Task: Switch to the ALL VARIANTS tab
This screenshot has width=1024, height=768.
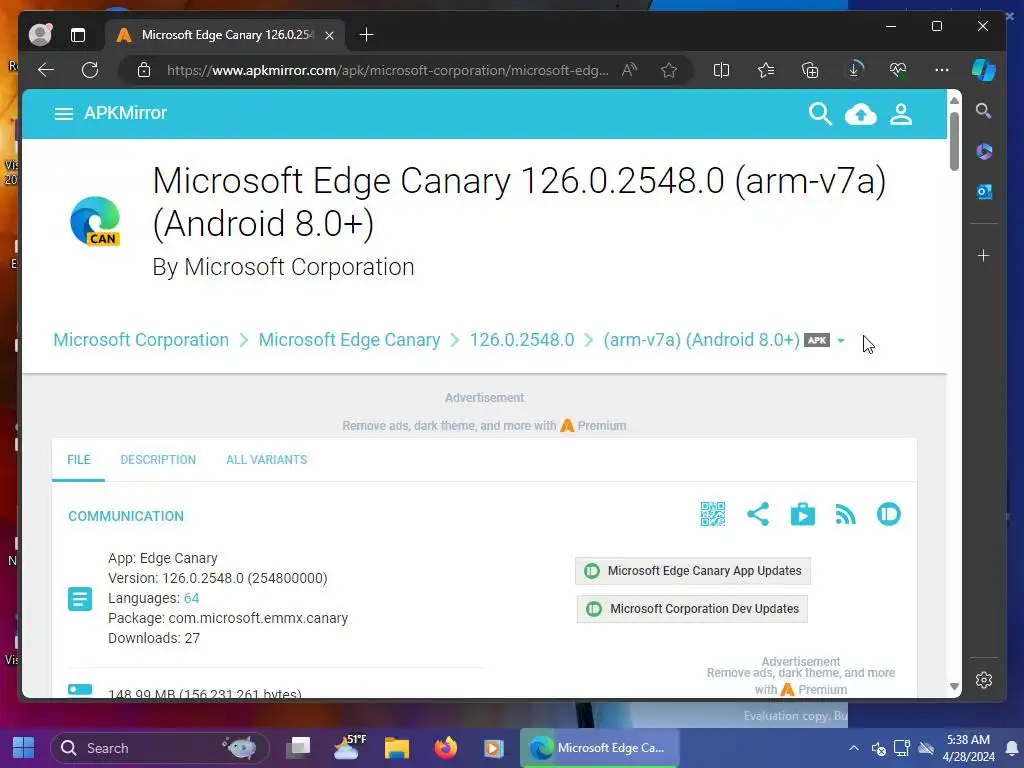Action: point(266,460)
